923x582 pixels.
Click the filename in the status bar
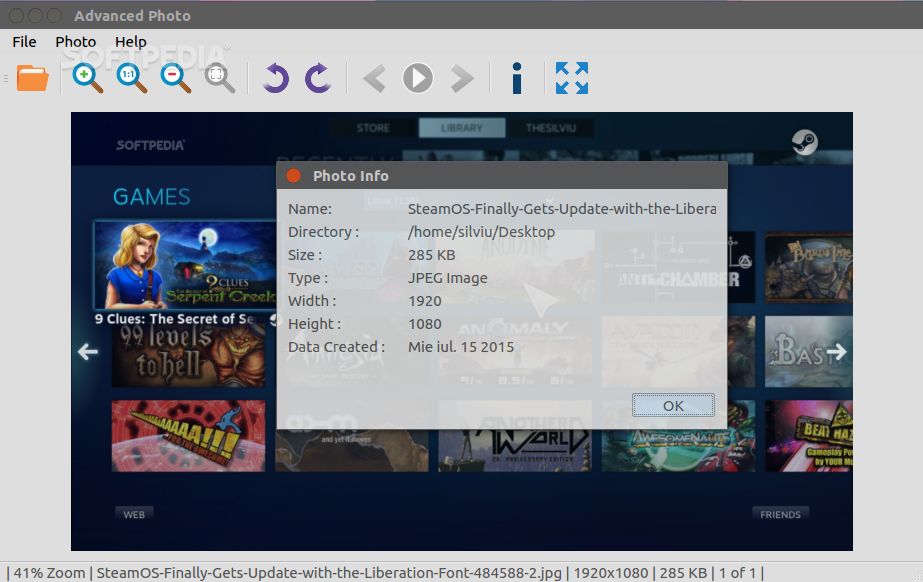(329, 573)
